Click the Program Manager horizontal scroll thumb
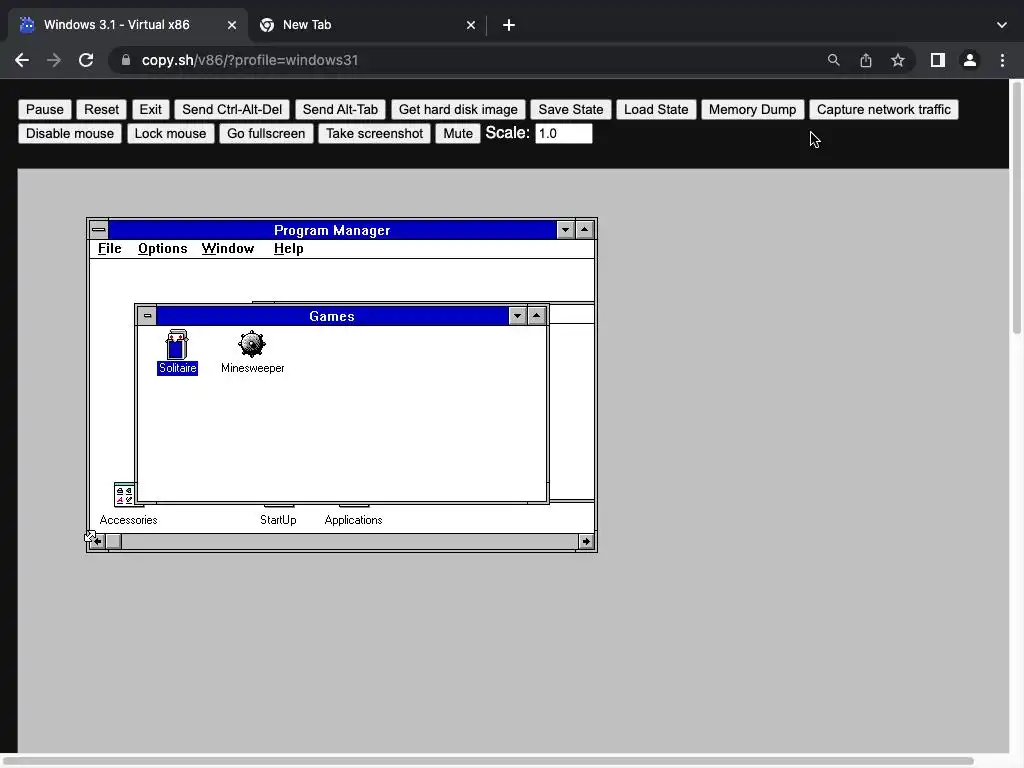Viewport: 1024px width, 768px height. (x=114, y=541)
